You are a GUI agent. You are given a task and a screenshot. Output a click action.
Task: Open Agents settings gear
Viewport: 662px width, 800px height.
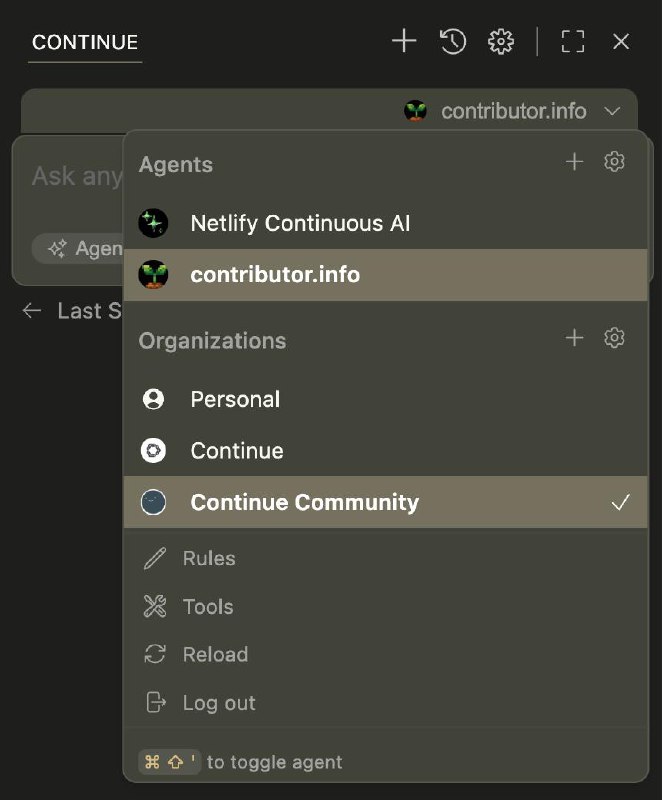point(614,161)
